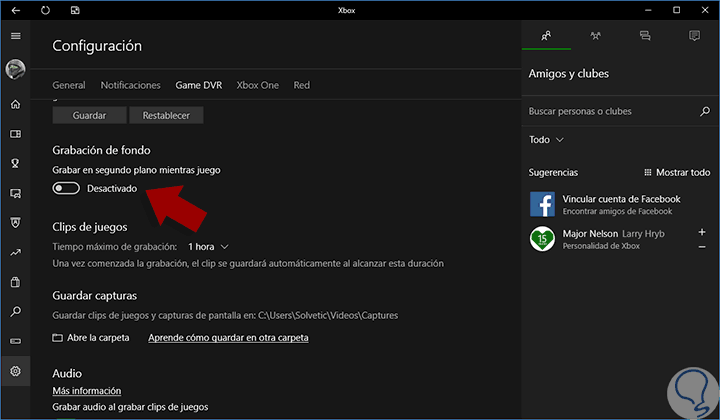Screen dimensions: 720x420
Task: Open the hamburger menu
Action: tap(16, 36)
